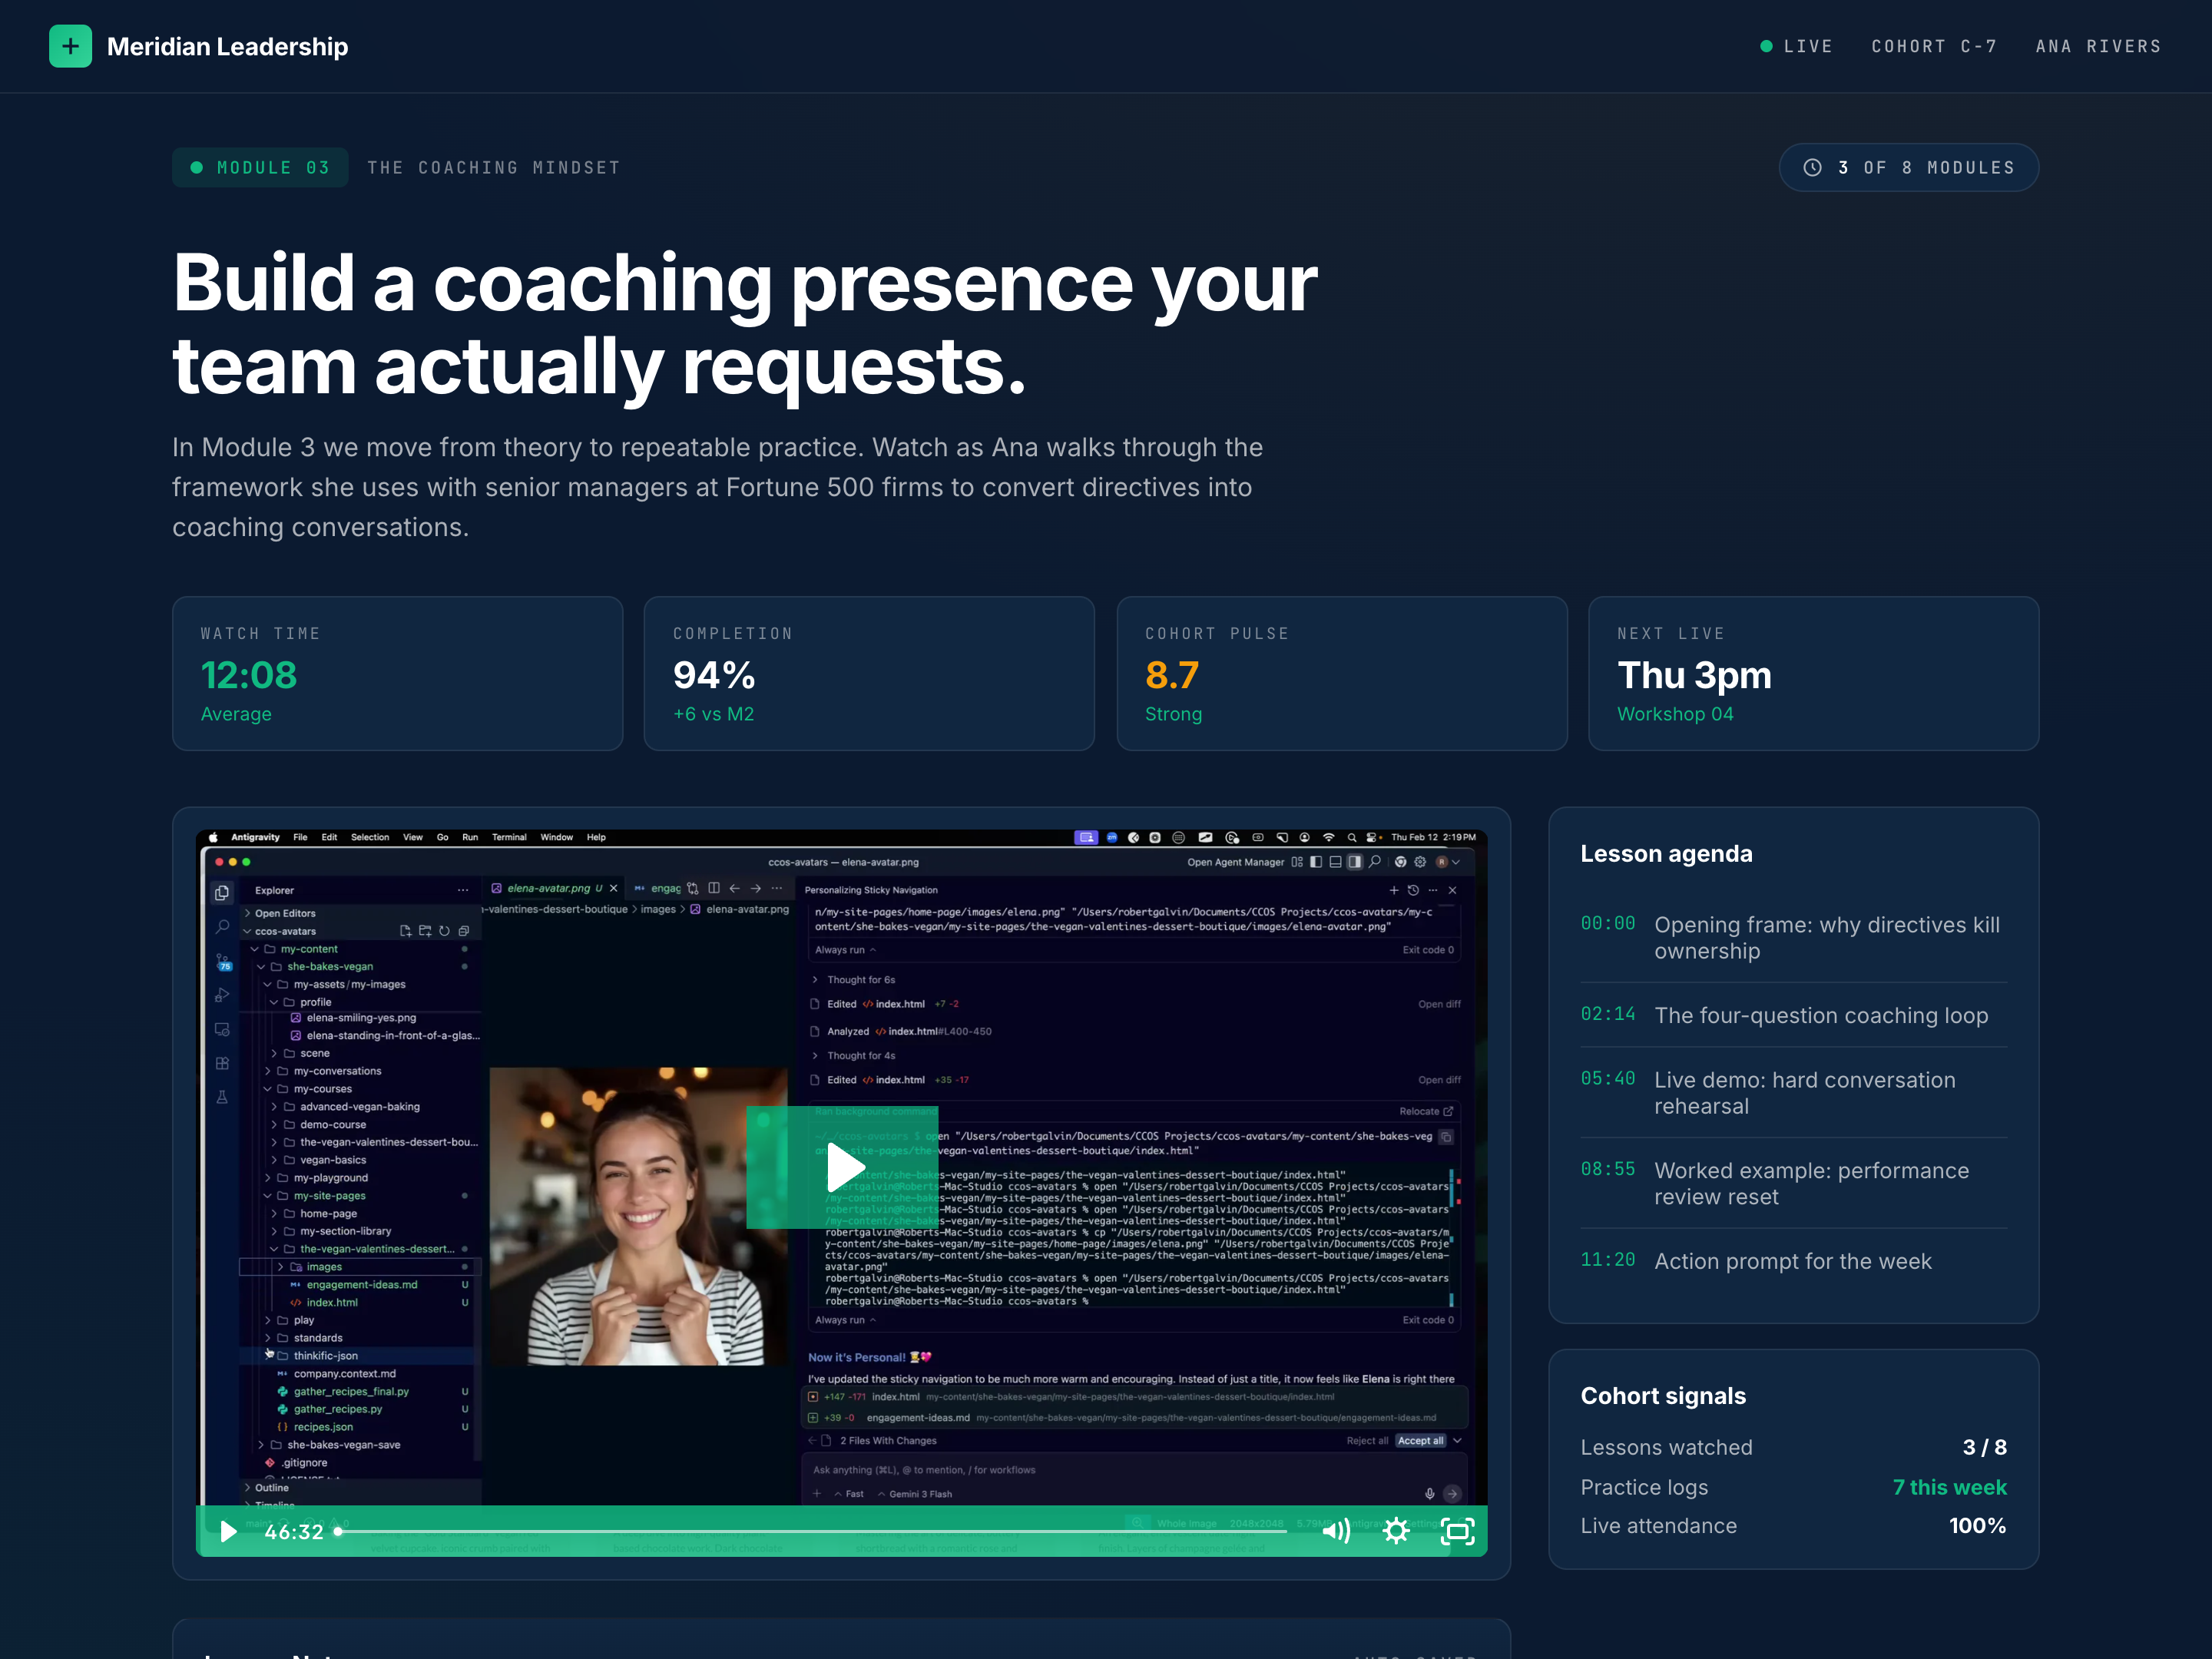Mute video using the speaker icon

pyautogui.click(x=1336, y=1531)
